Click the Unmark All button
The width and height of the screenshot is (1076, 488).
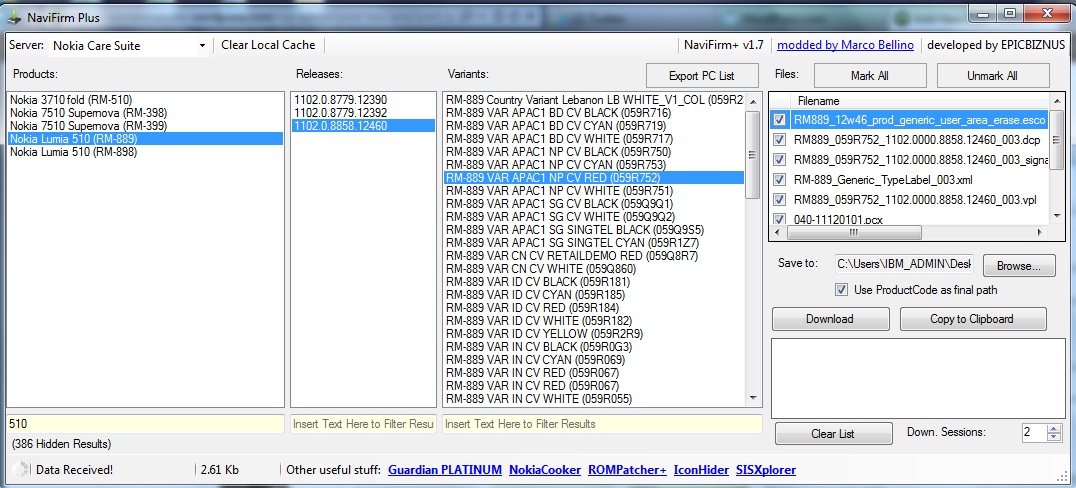(992, 75)
